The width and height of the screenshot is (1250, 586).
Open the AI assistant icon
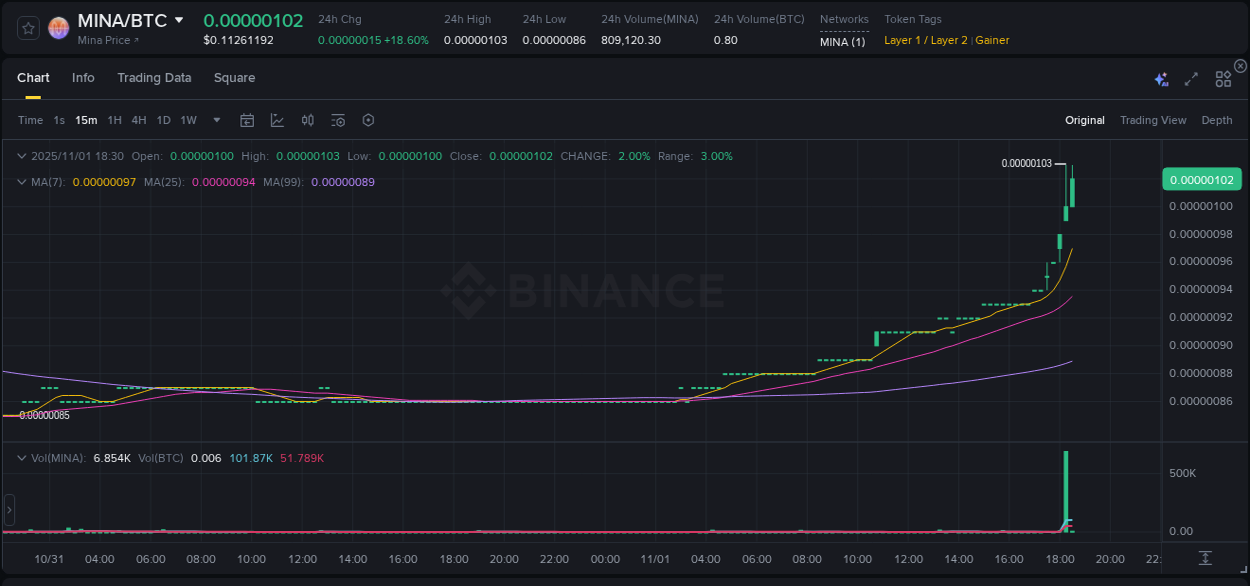1162,78
